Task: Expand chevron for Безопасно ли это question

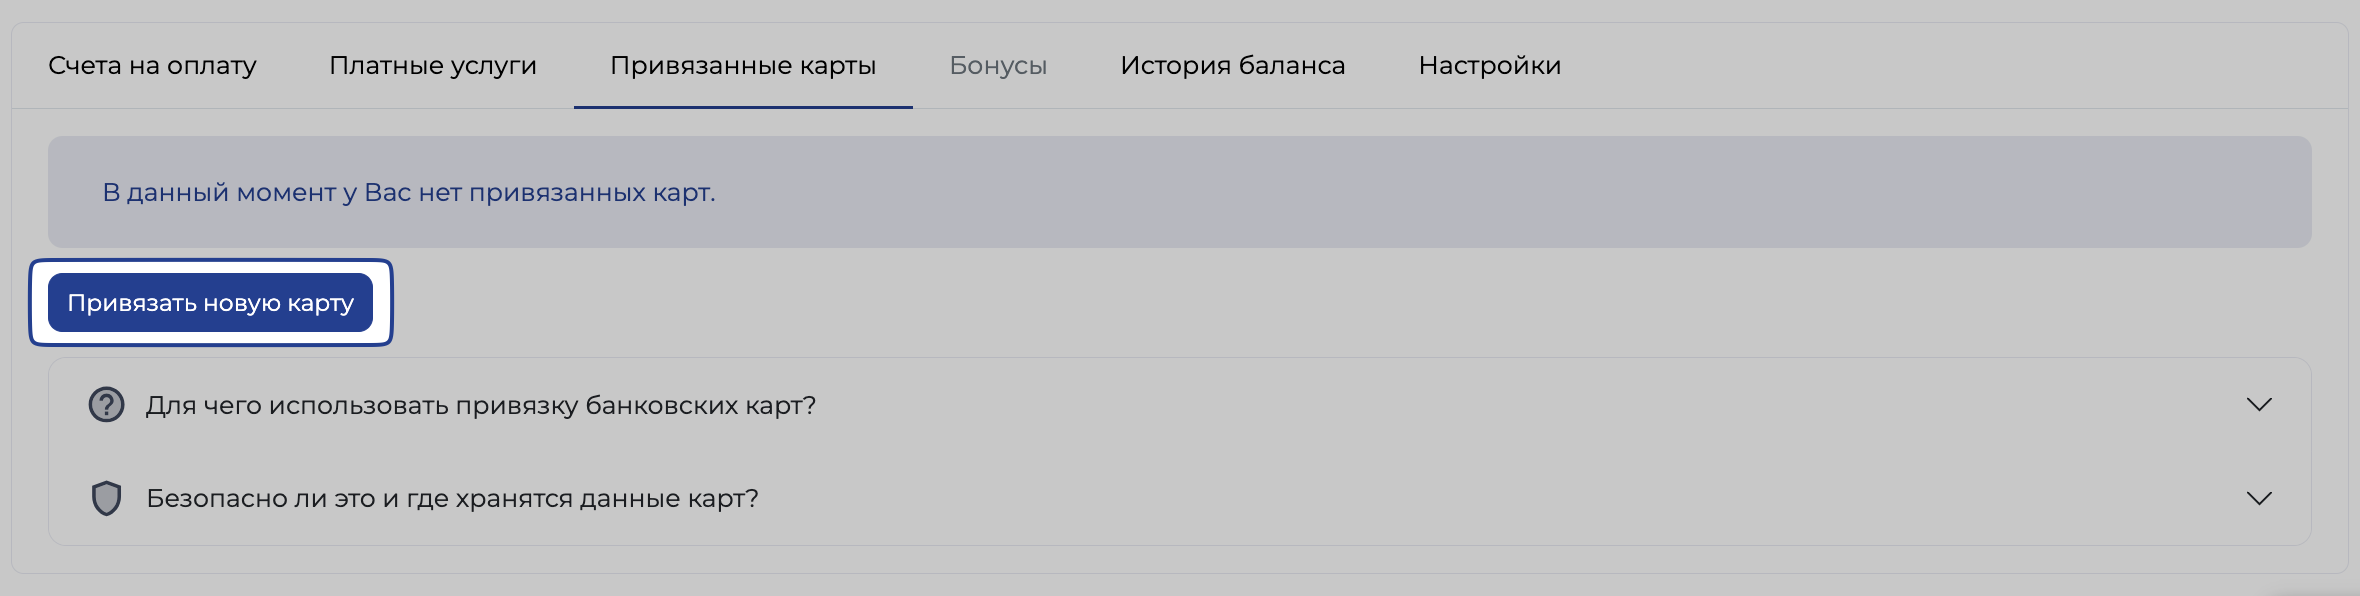Action: [x=2259, y=498]
